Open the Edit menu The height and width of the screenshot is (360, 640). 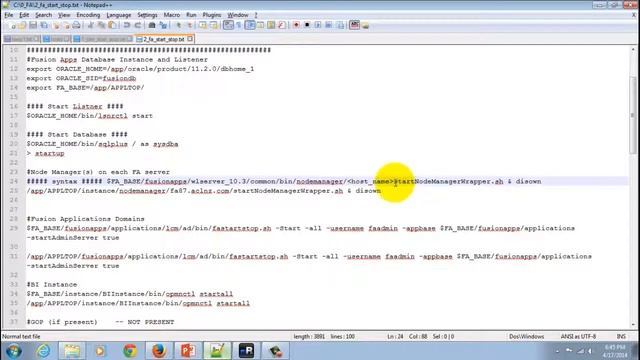[24, 15]
